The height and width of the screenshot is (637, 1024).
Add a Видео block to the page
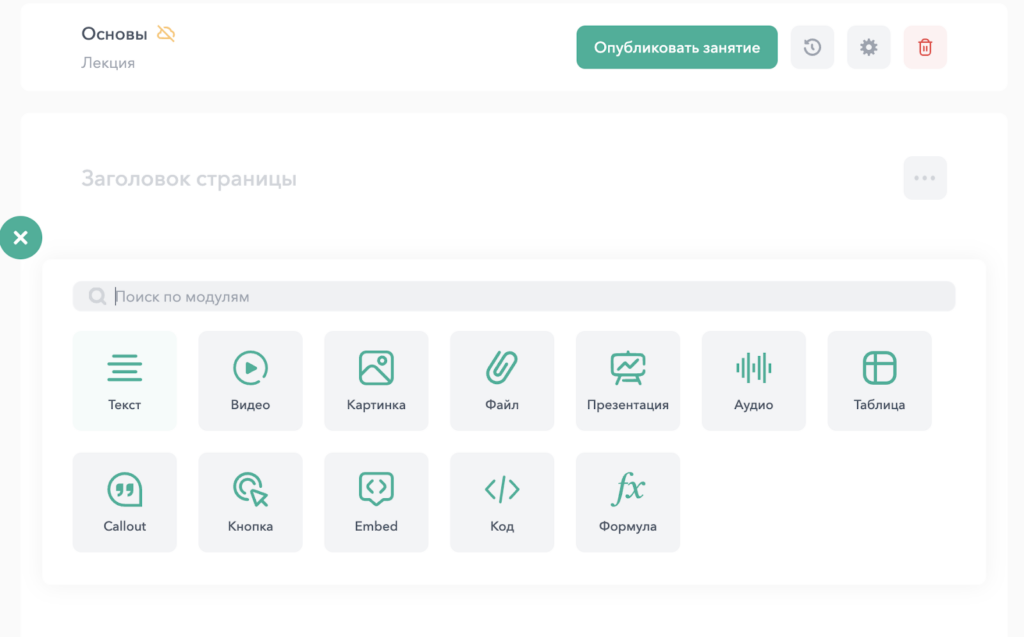250,380
